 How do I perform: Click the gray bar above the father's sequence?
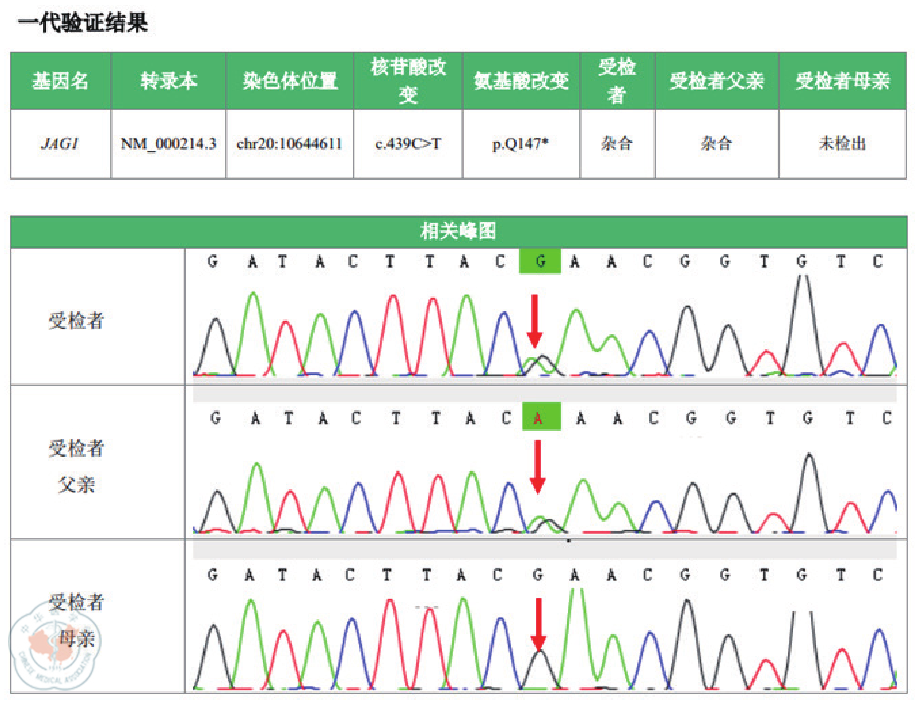549,394
